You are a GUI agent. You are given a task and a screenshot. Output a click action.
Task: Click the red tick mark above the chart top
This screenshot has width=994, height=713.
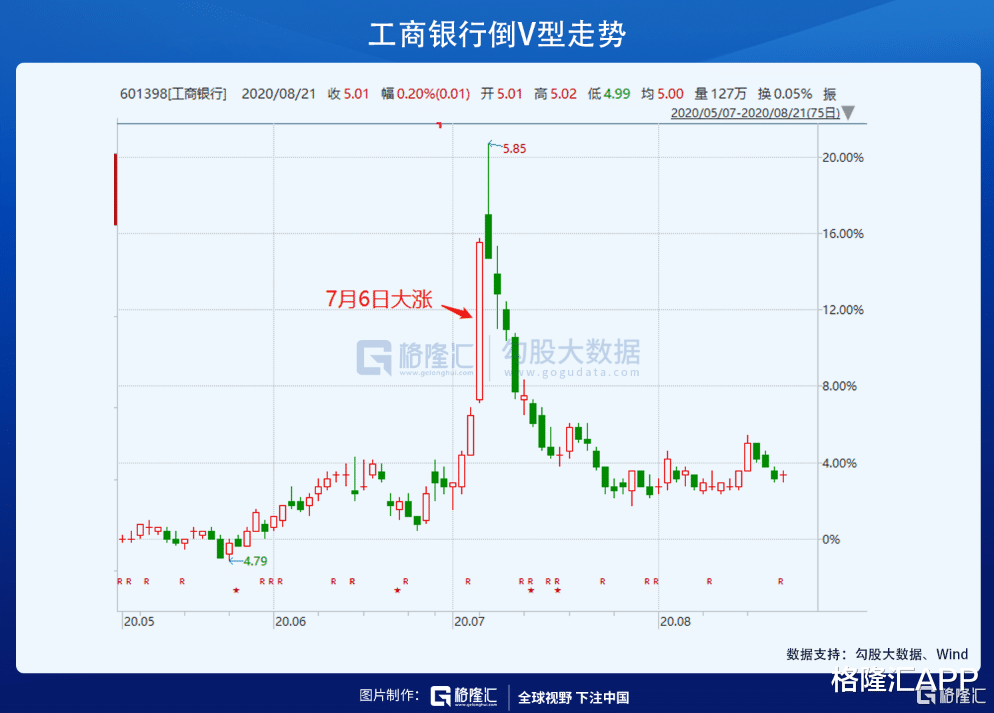(437, 125)
